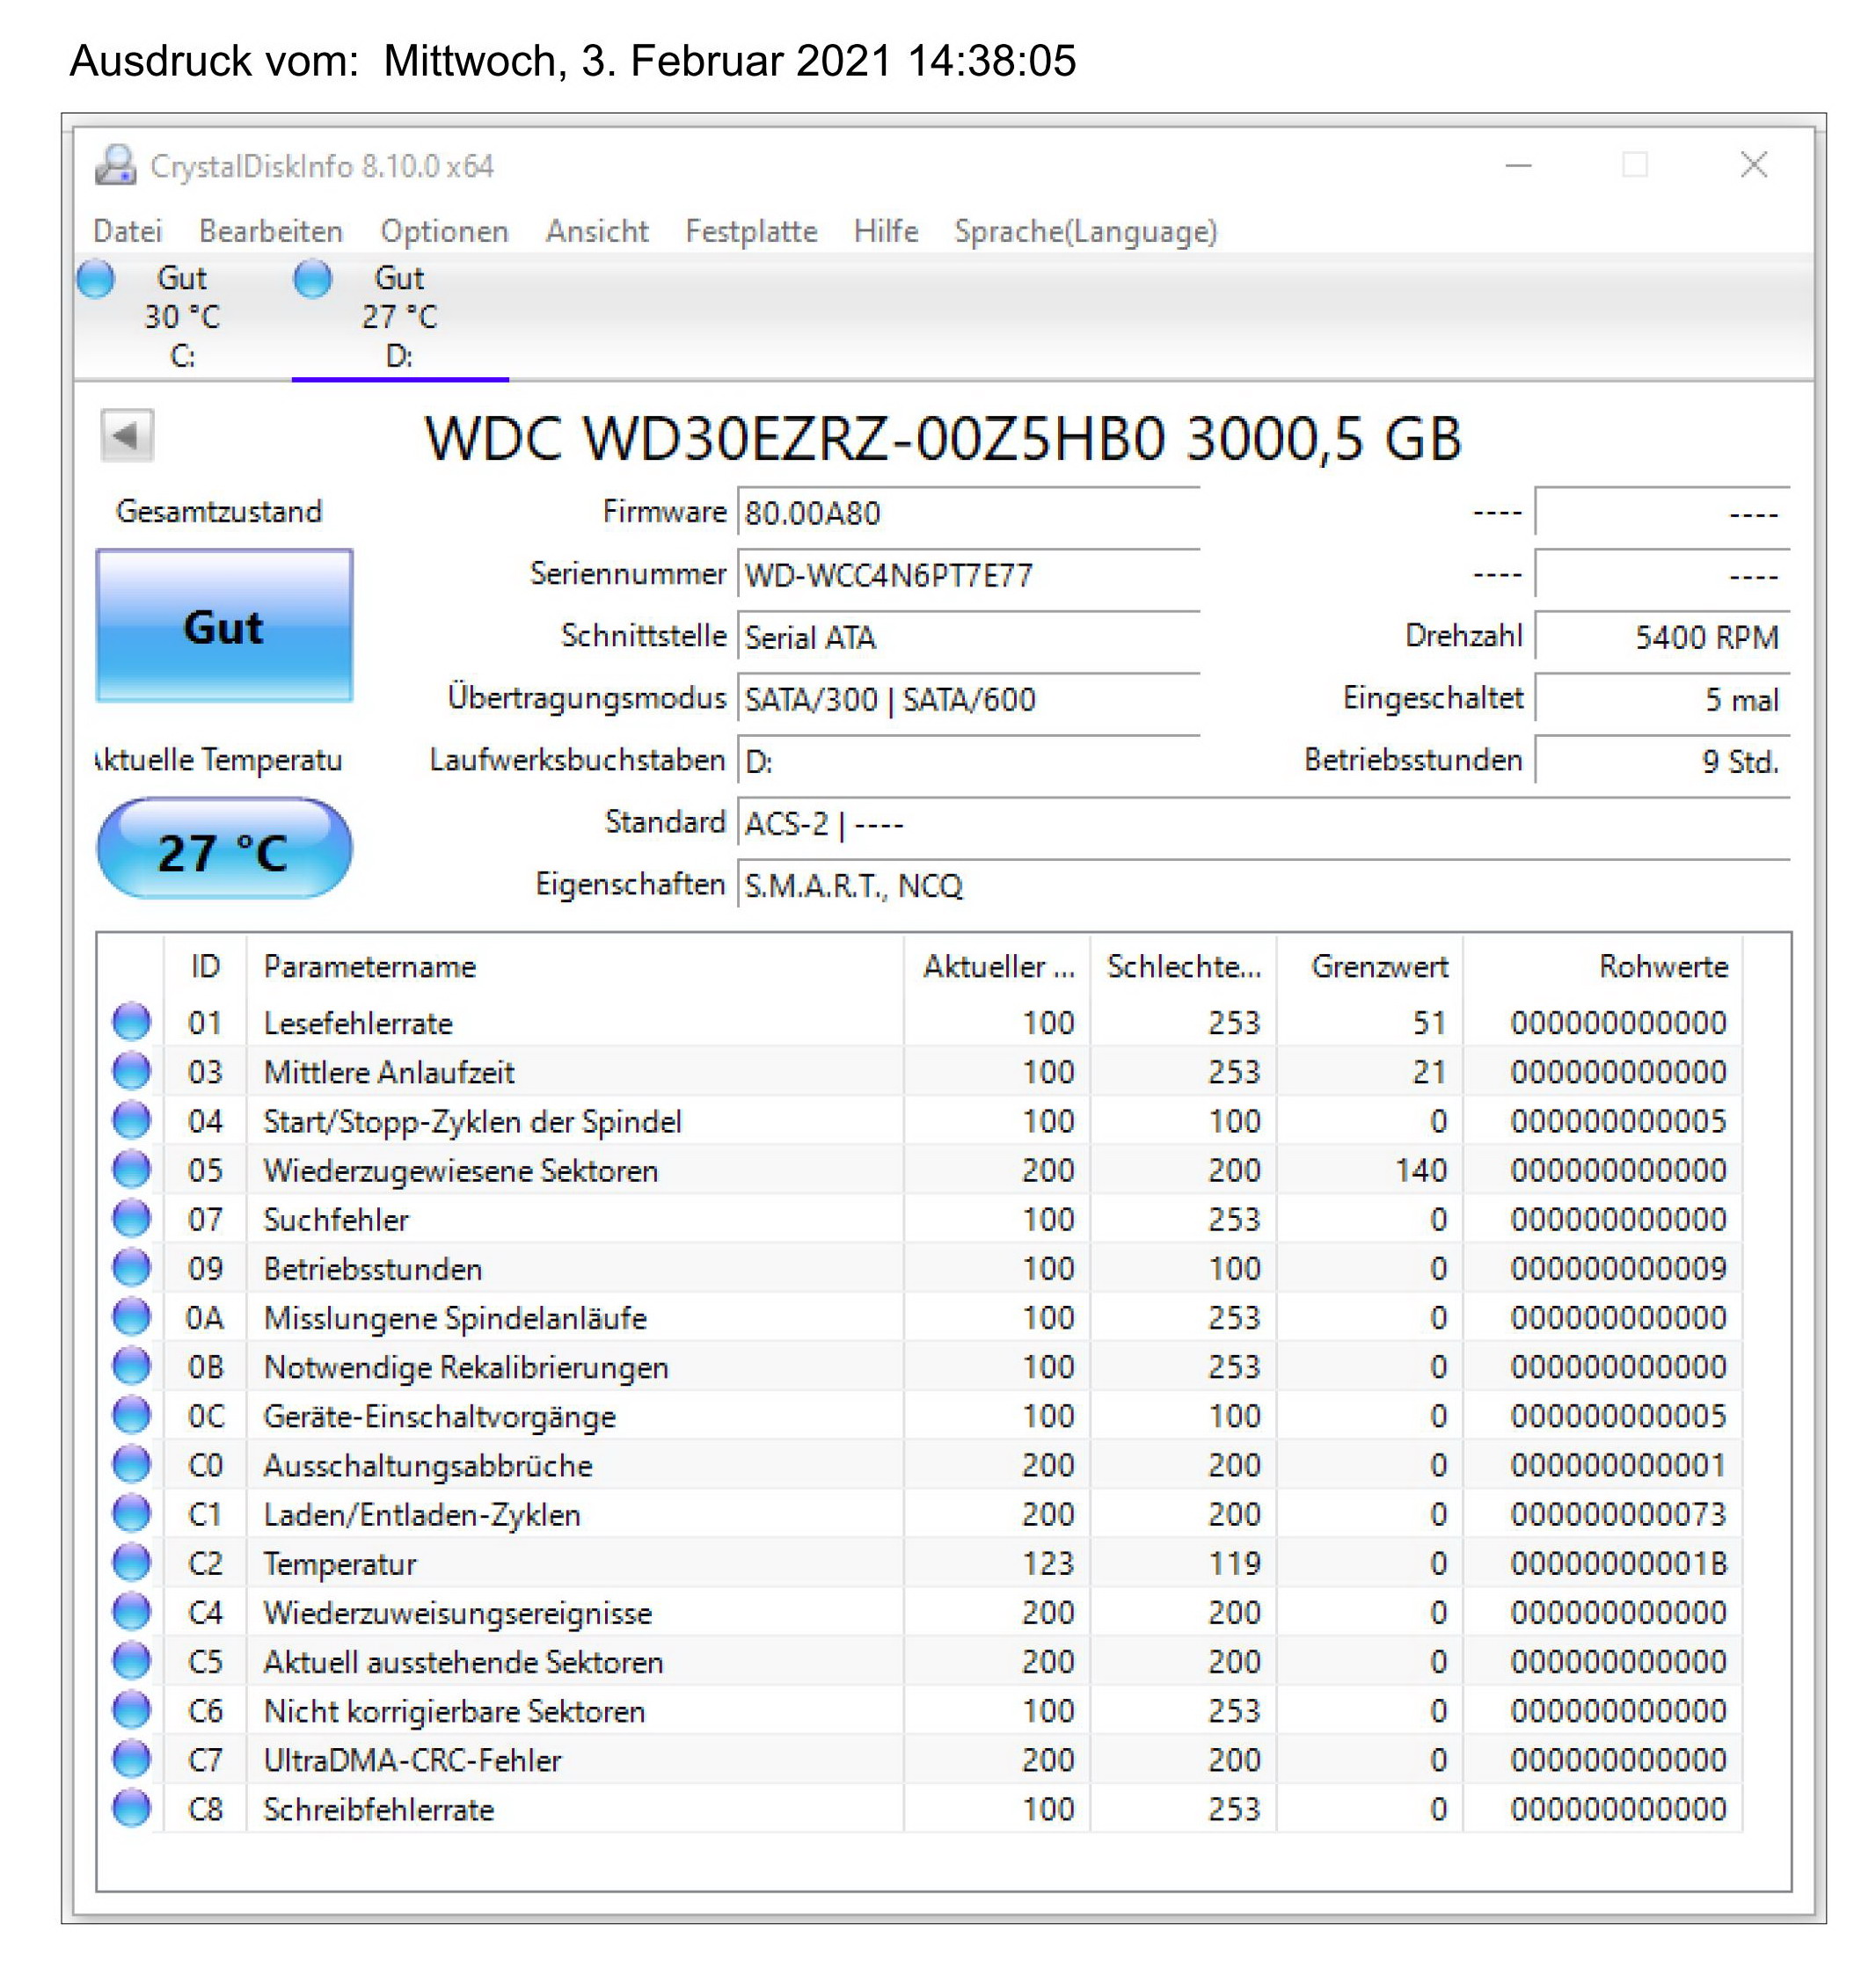Click the Standard field ACS-2
The height and width of the screenshot is (1975, 1876).
[1263, 824]
